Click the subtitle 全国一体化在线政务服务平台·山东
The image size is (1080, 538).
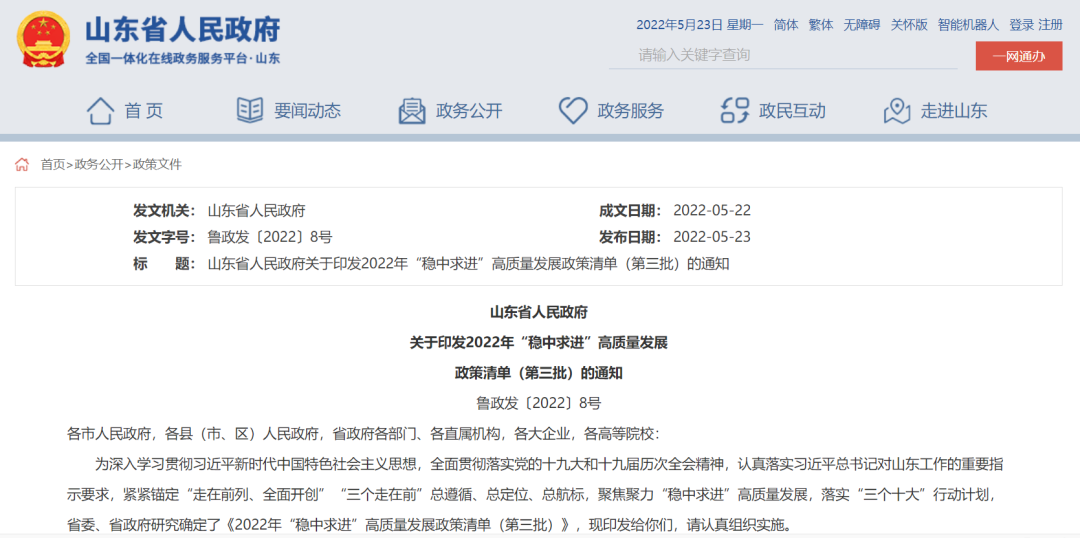click(x=183, y=59)
